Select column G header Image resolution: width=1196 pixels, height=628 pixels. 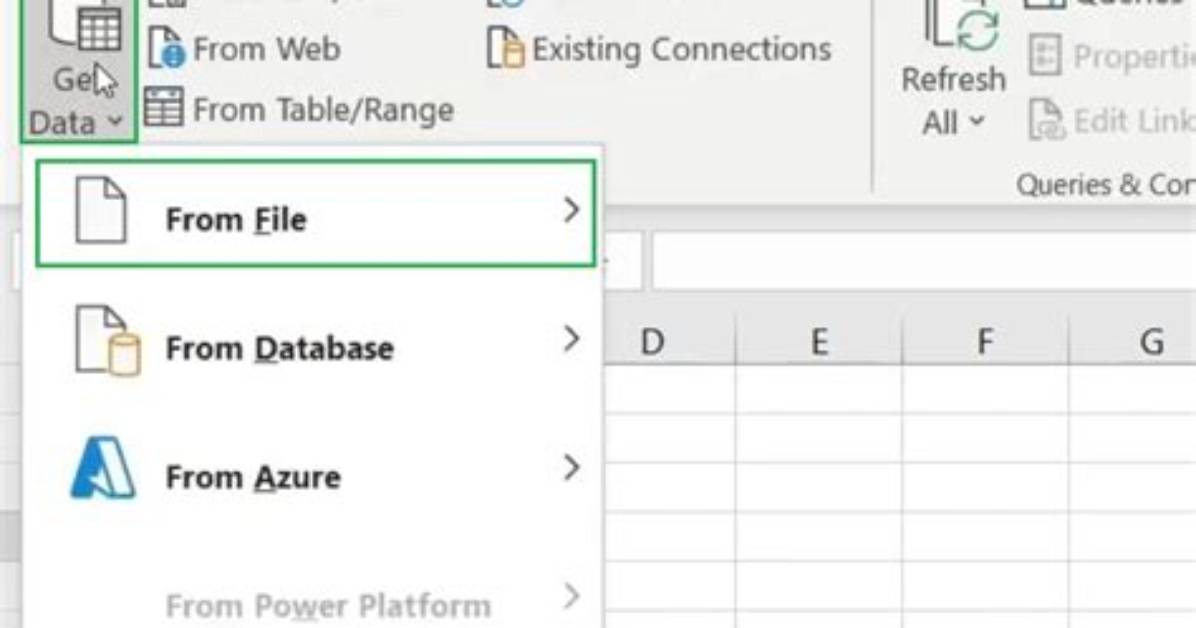(x=1133, y=341)
